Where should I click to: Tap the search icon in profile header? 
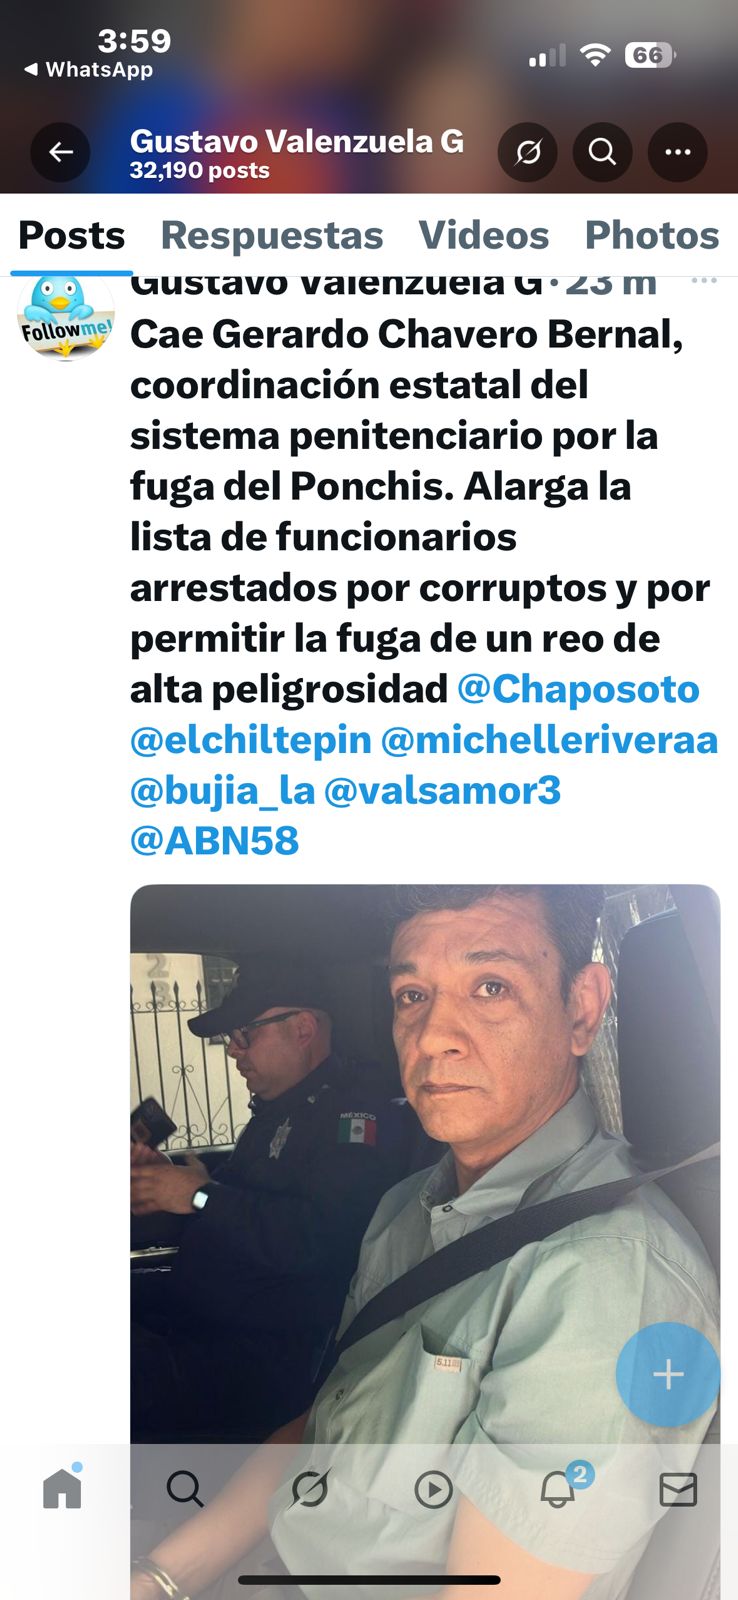(602, 152)
